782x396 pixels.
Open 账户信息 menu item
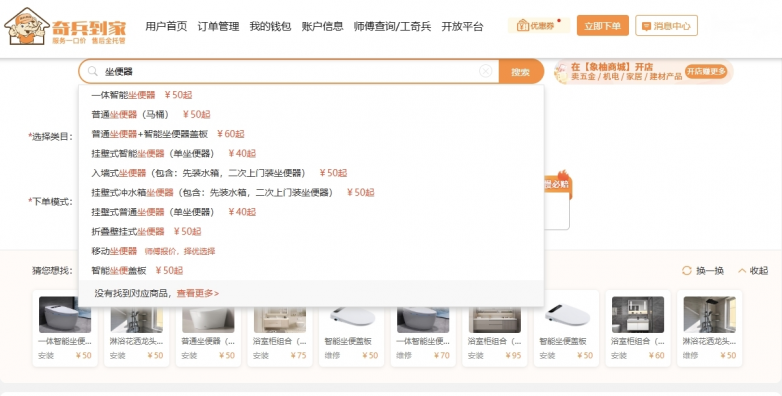pyautogui.click(x=322, y=26)
